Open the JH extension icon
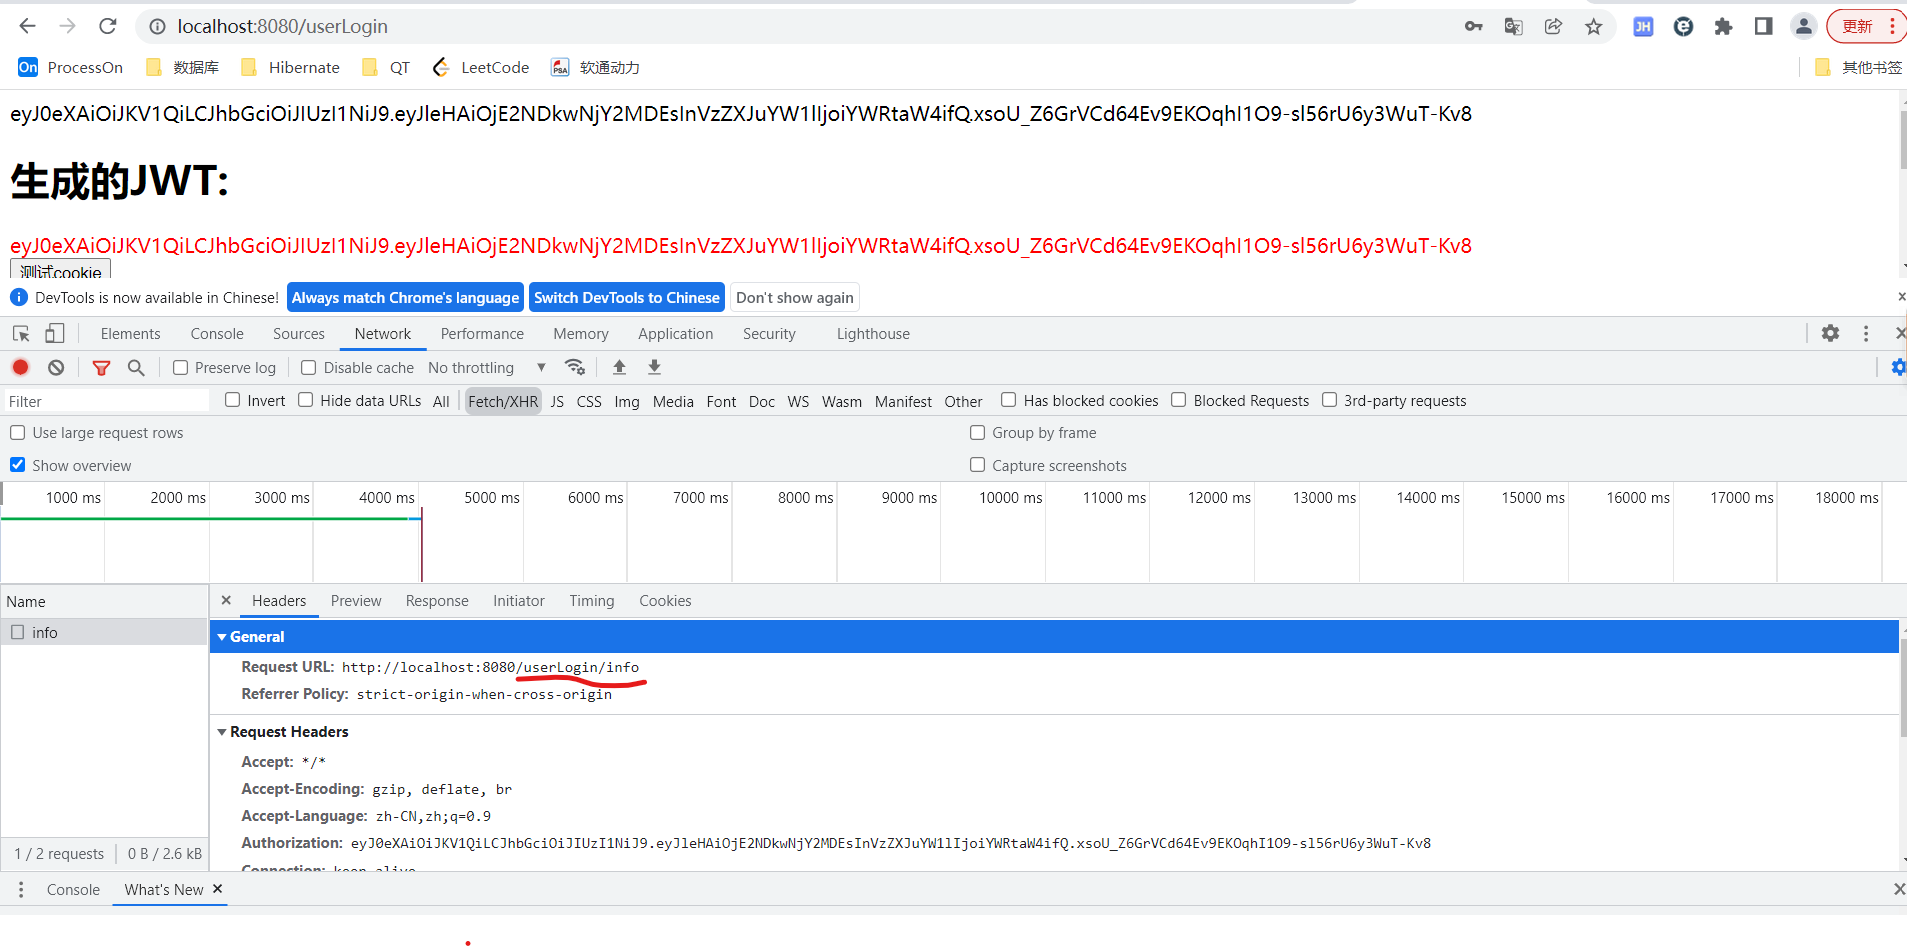The height and width of the screenshot is (946, 1907). point(1643,27)
